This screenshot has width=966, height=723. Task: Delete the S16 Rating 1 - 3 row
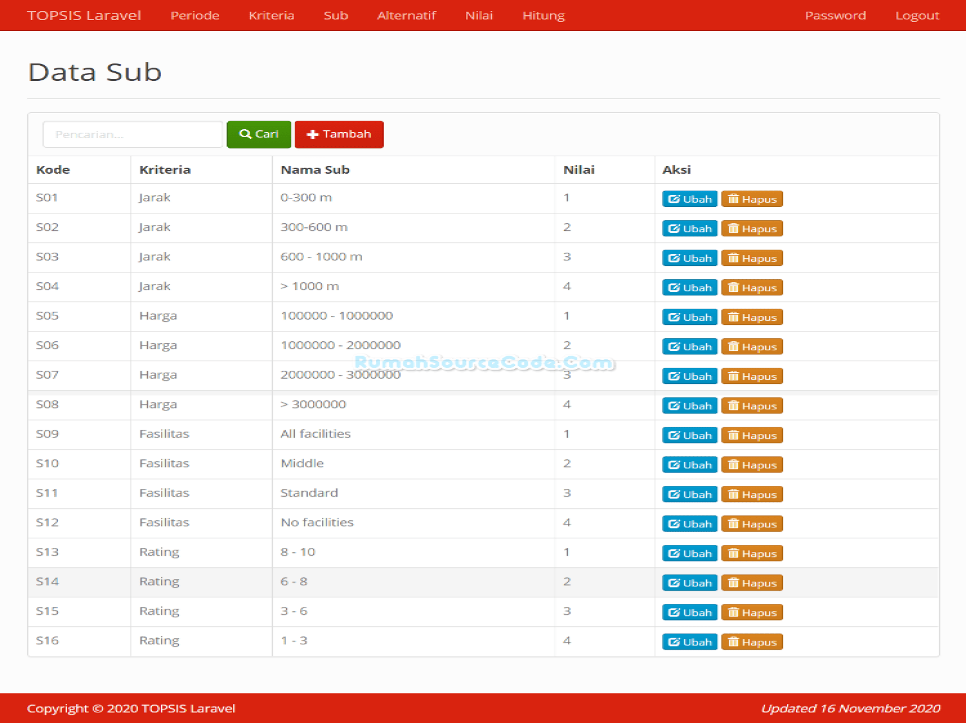(752, 642)
